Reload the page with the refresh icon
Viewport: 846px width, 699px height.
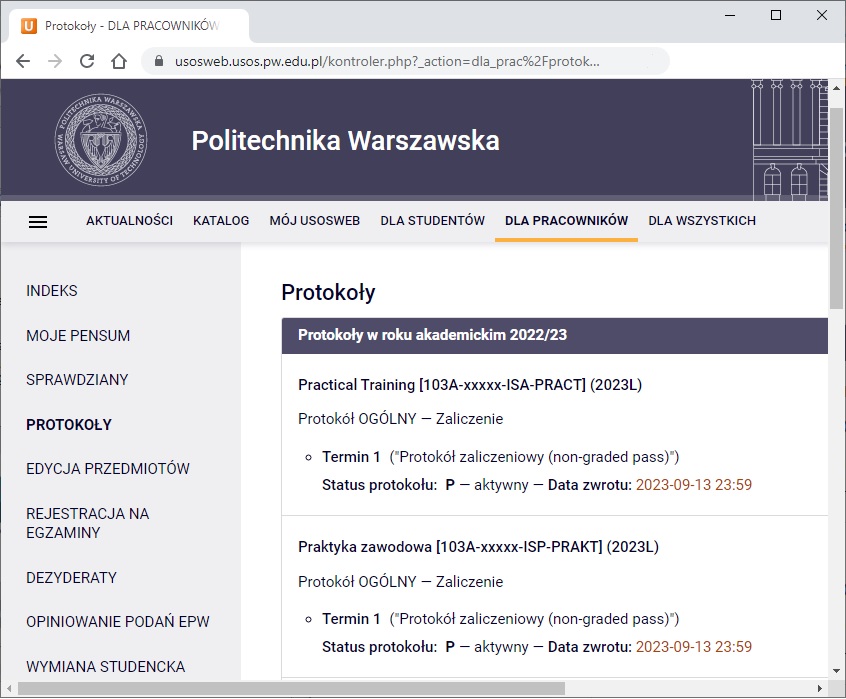coord(87,61)
